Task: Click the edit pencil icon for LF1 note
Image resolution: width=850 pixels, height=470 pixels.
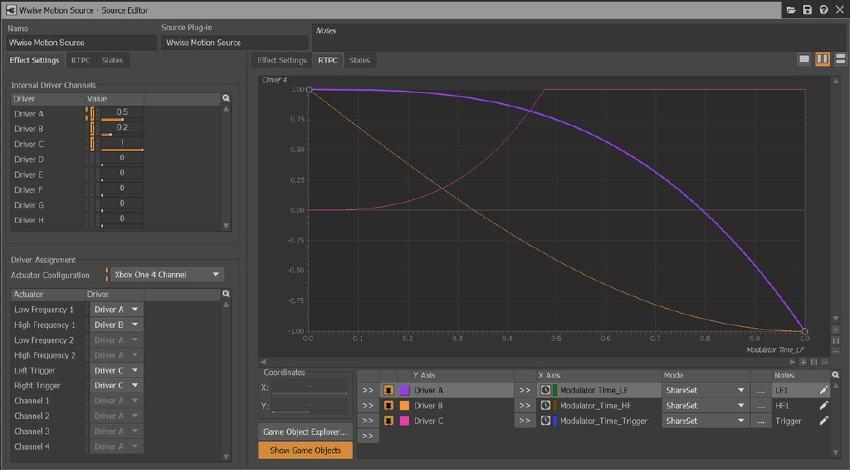Action: [x=824, y=390]
